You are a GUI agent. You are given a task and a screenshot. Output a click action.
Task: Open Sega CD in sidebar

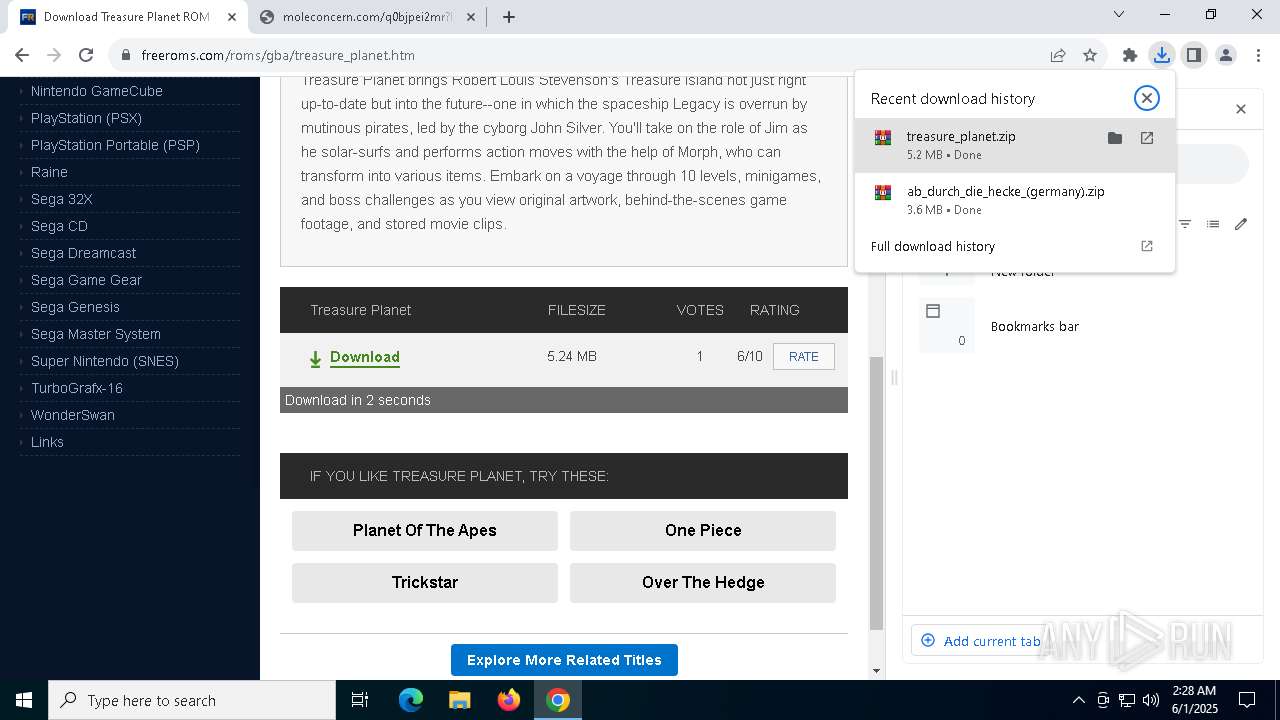click(59, 226)
